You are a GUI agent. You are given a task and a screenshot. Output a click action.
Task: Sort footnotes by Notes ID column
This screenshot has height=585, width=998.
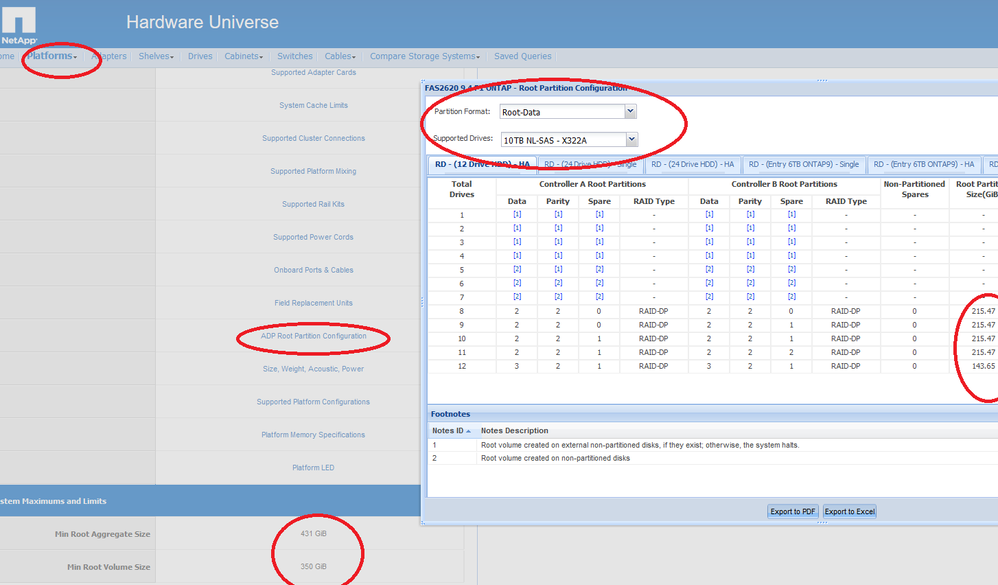(x=450, y=430)
